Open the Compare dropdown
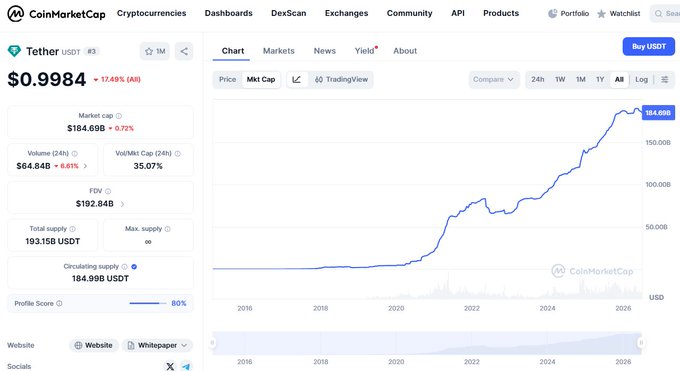Screen dimensions: 680x371 pos(494,79)
